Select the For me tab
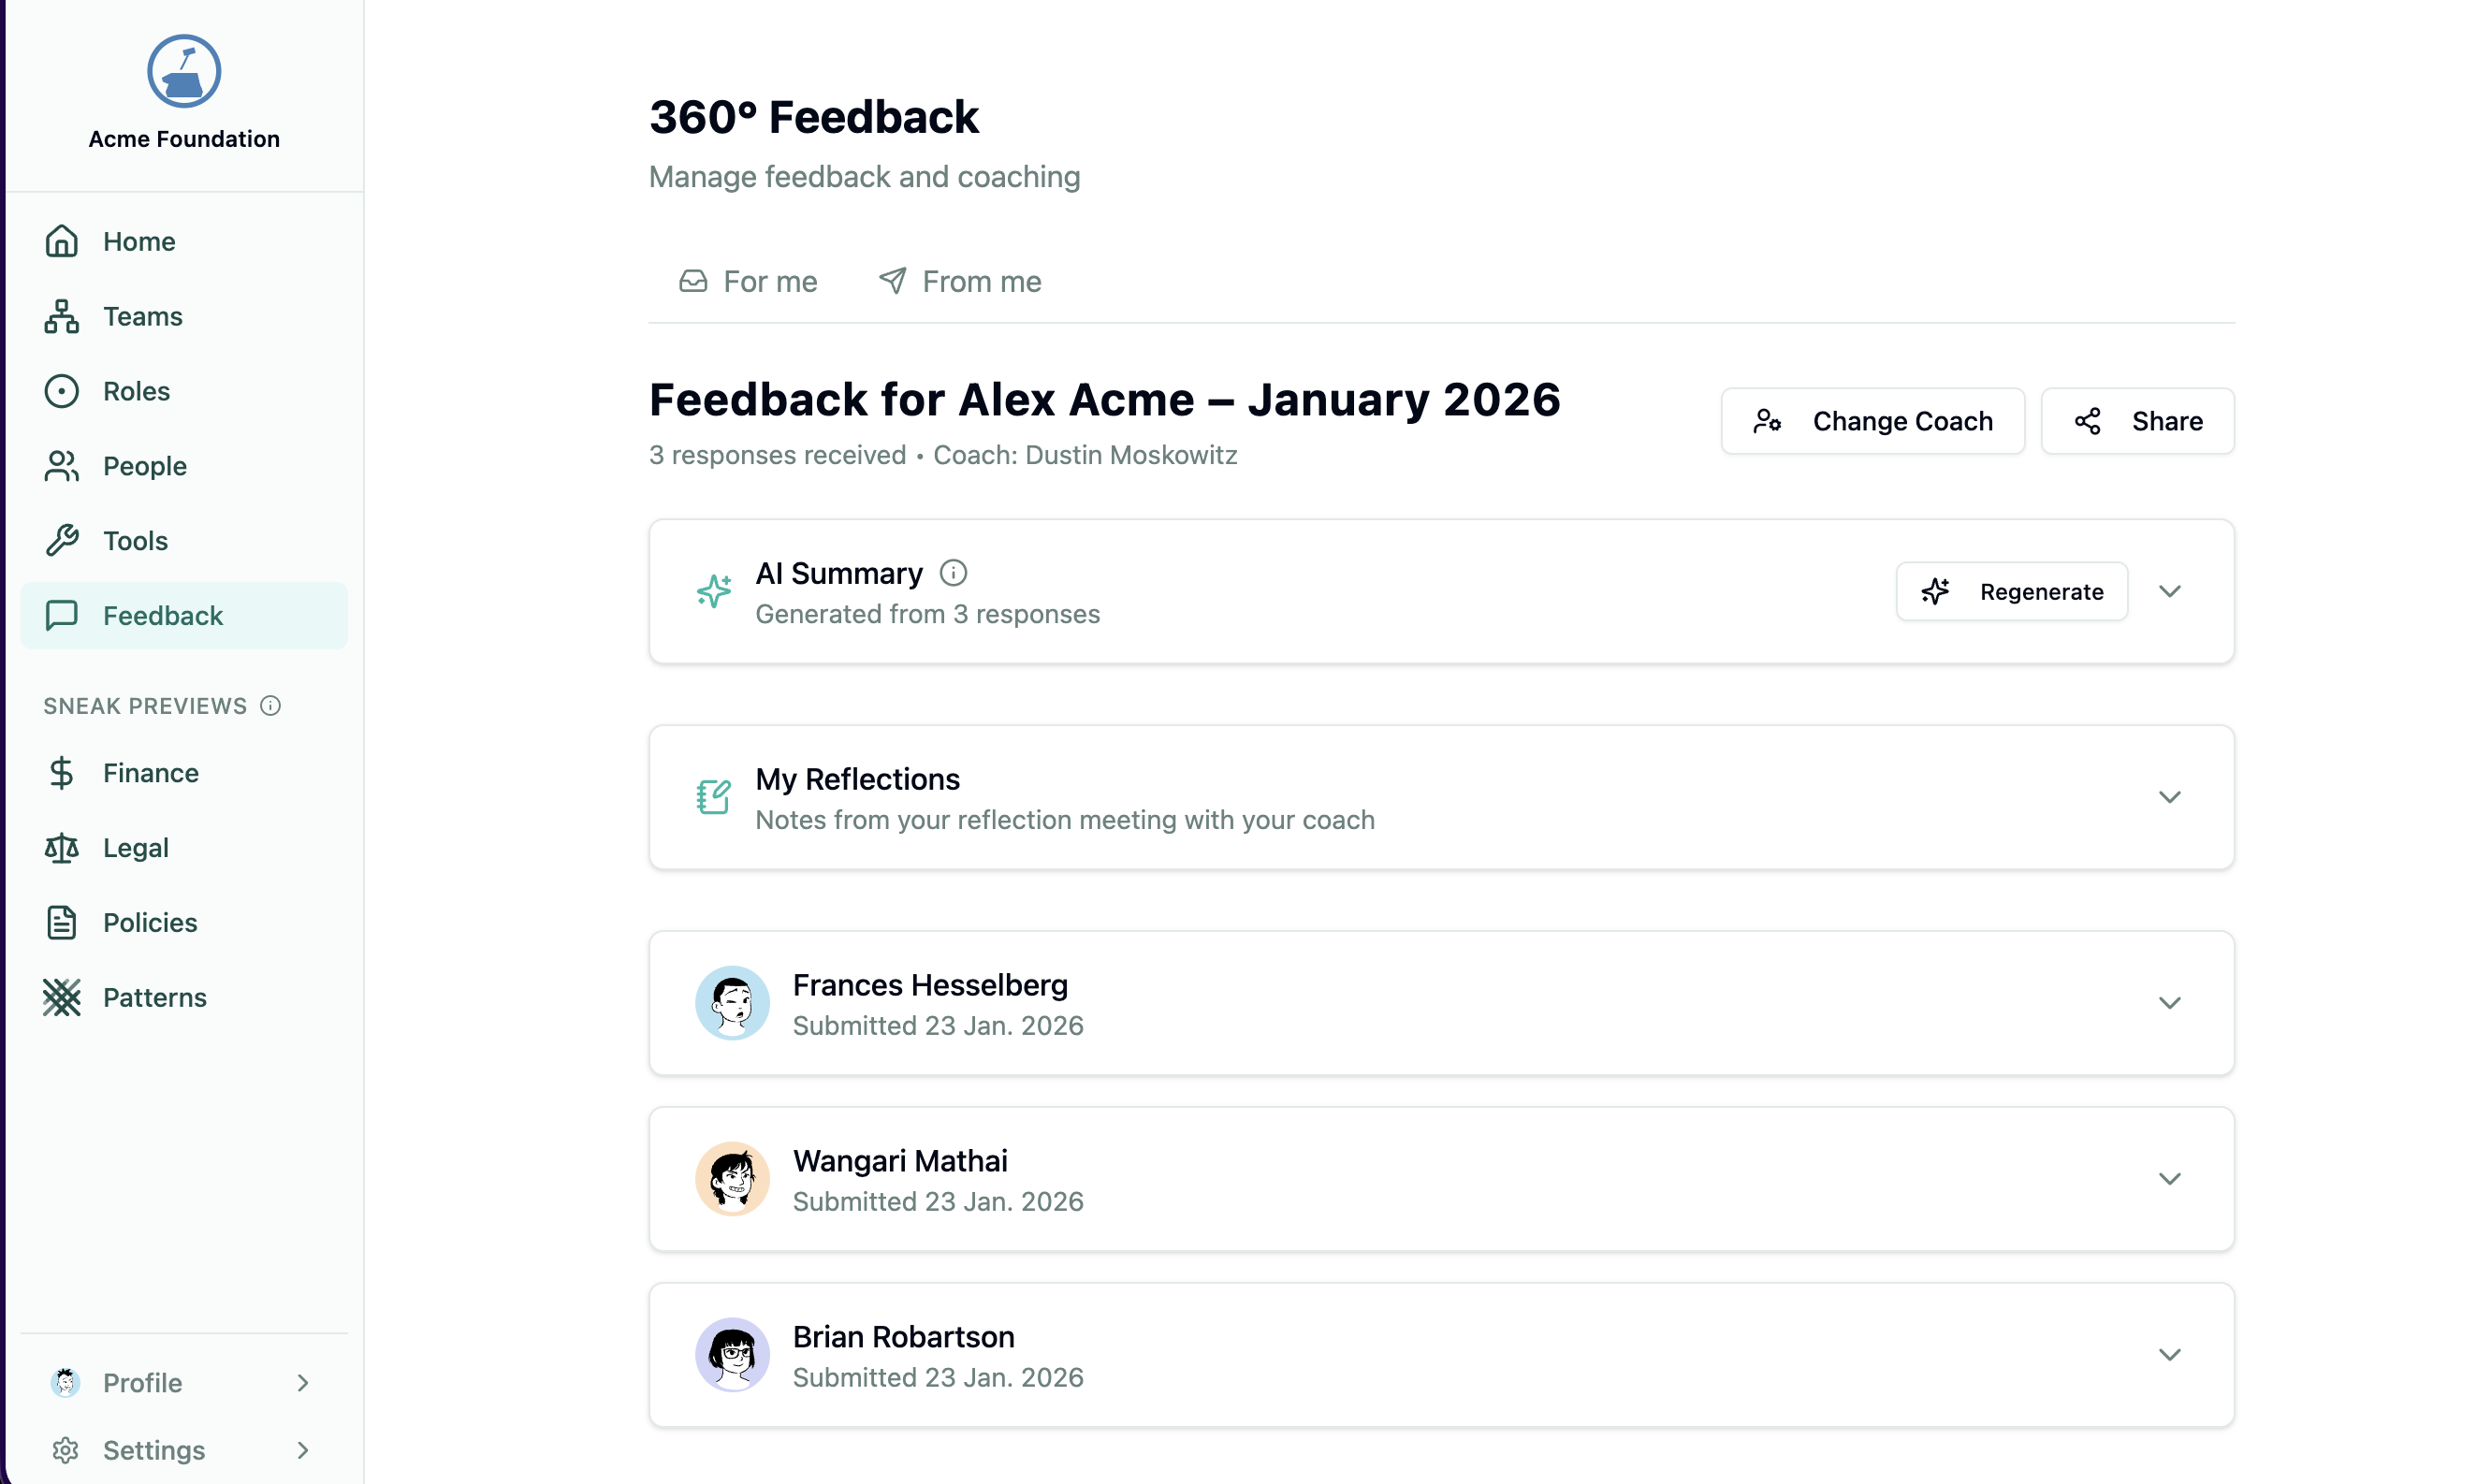This screenshot has height=1484, width=2491. coord(747,281)
